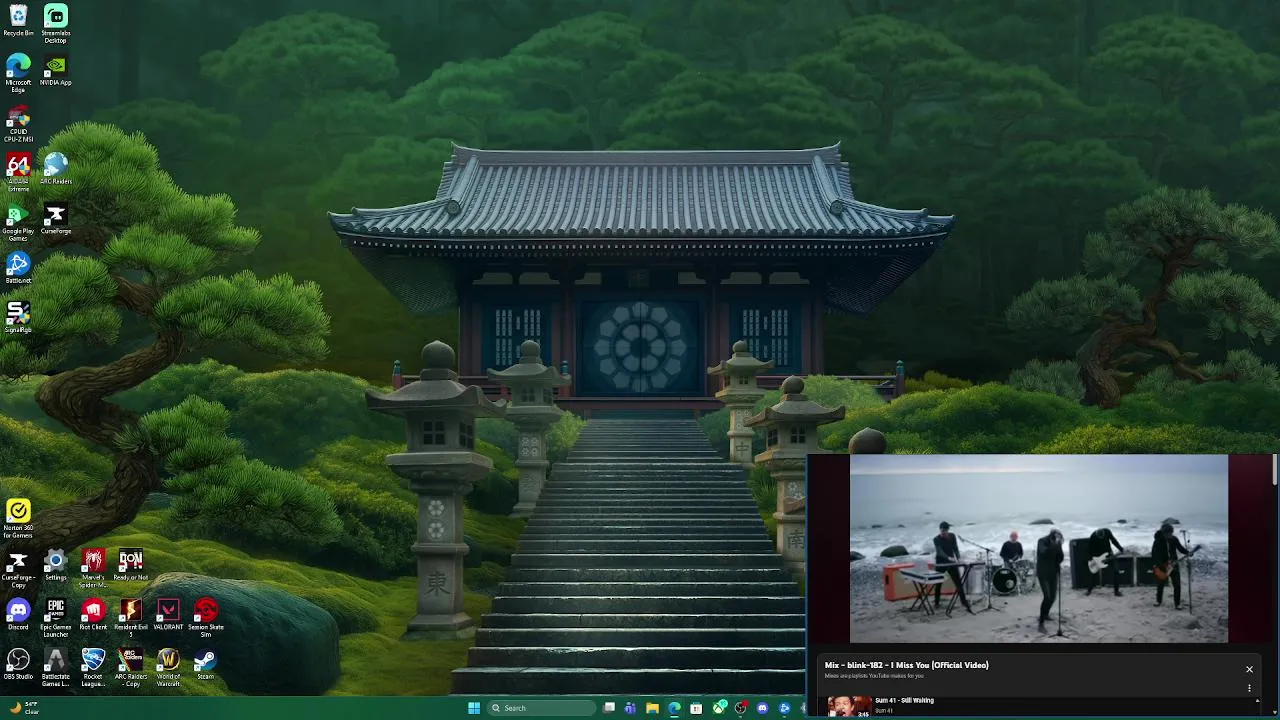
Task: Select the Ready or Not shortcut
Action: (131, 565)
